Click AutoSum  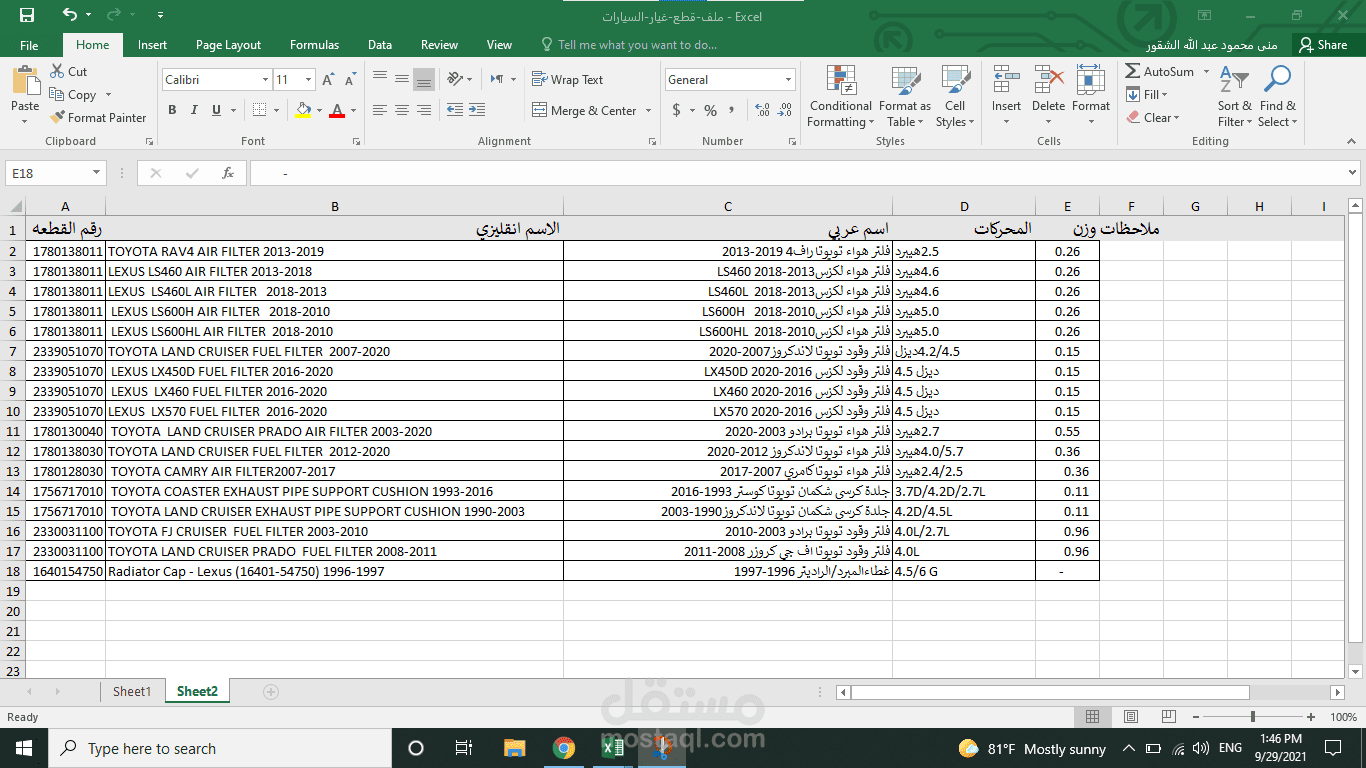tap(1160, 72)
